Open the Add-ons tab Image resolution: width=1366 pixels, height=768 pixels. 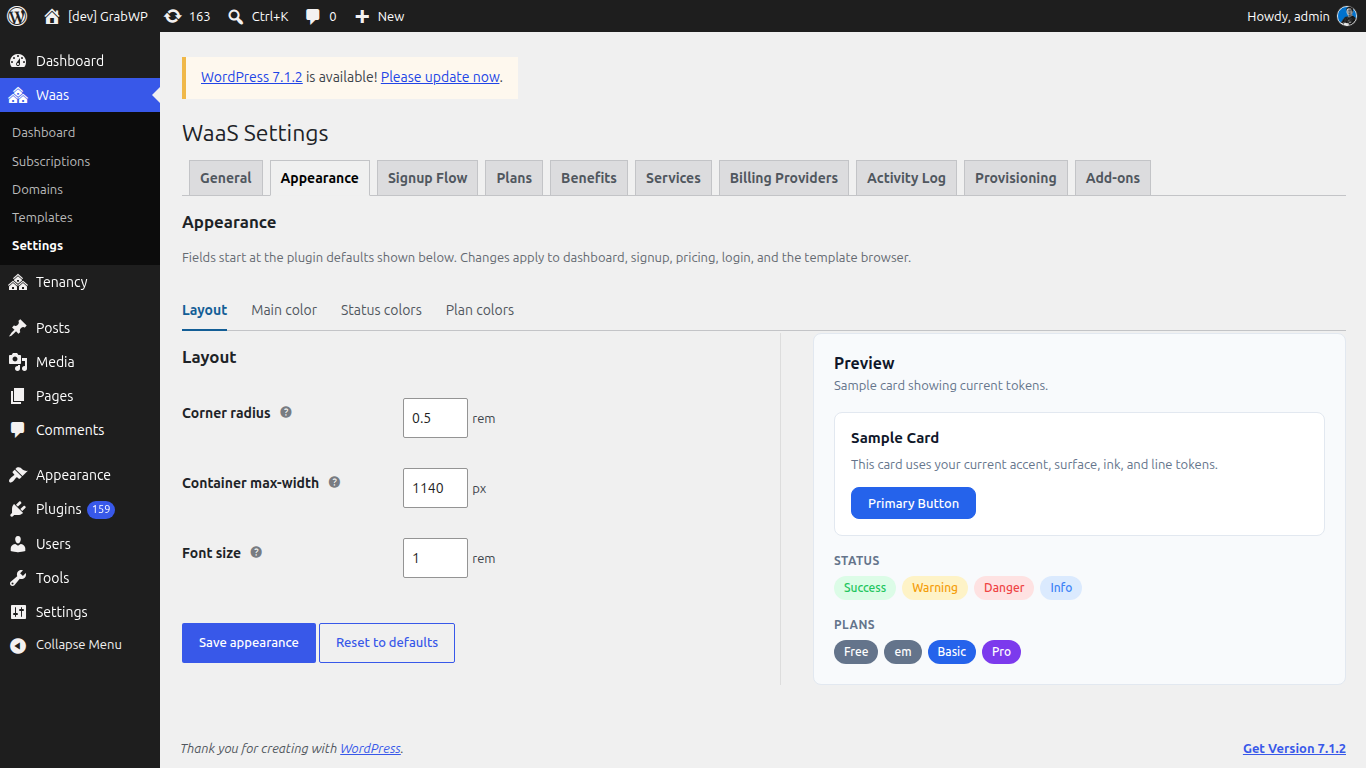click(1113, 178)
